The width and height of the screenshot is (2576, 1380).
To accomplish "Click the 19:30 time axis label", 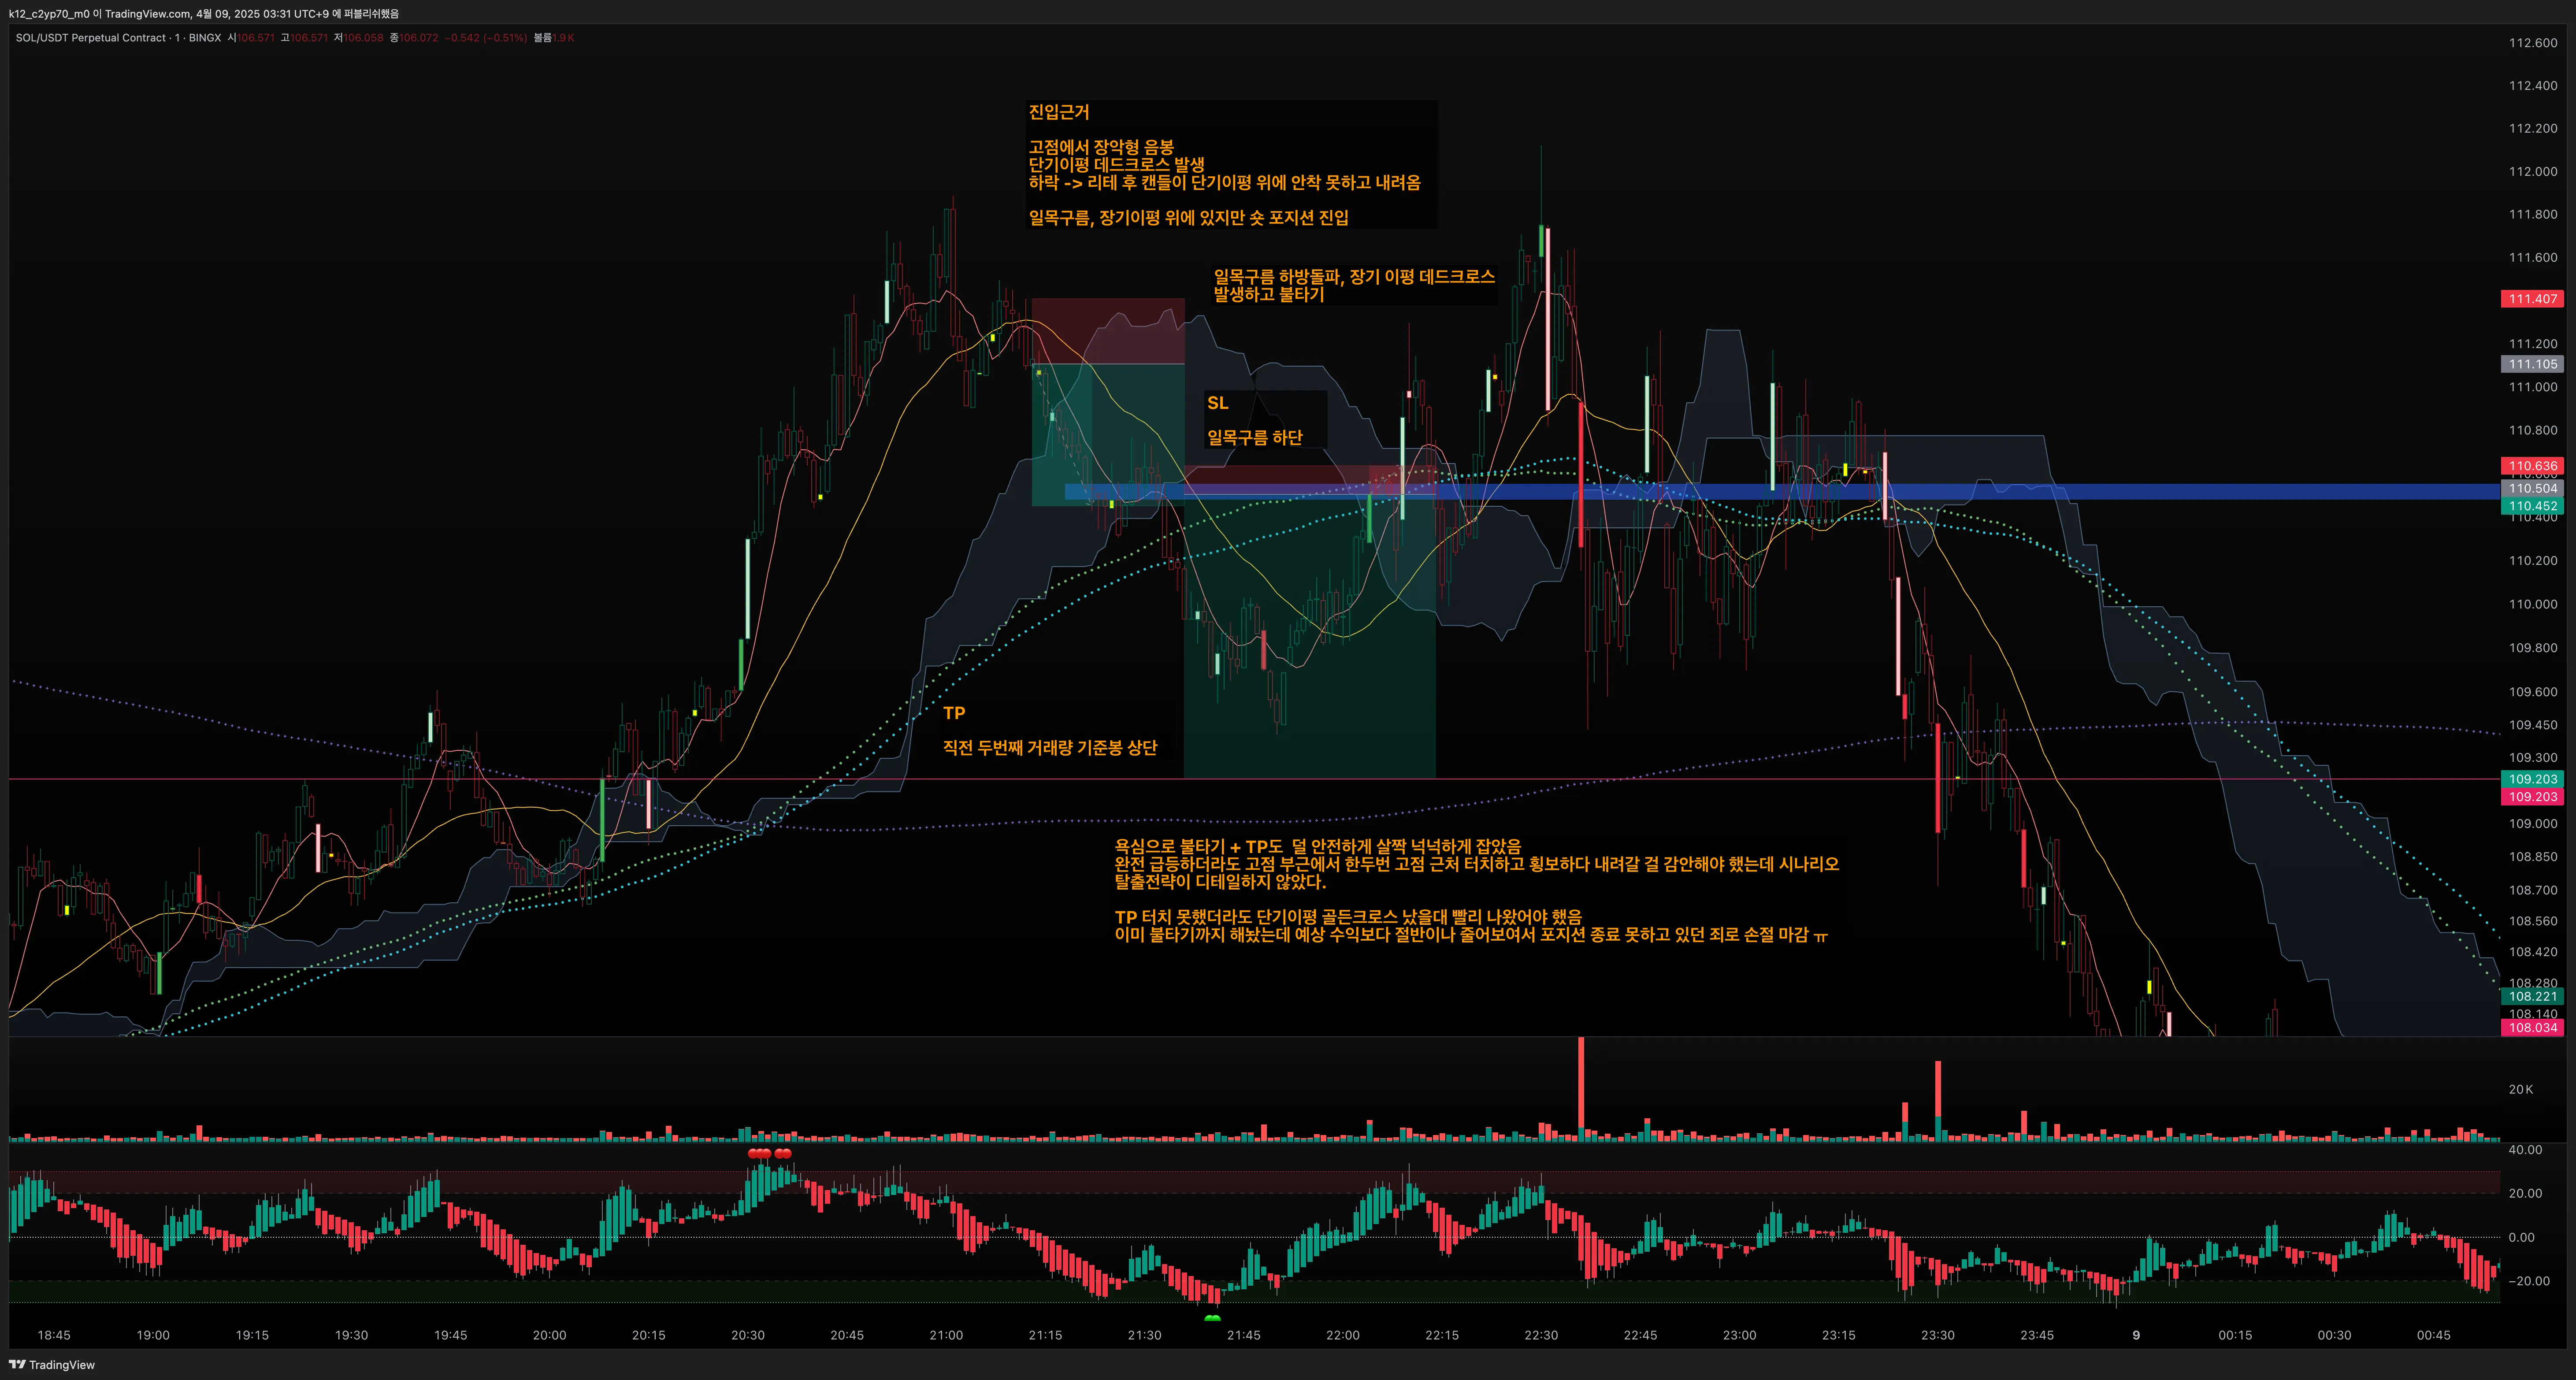I will pos(351,1335).
